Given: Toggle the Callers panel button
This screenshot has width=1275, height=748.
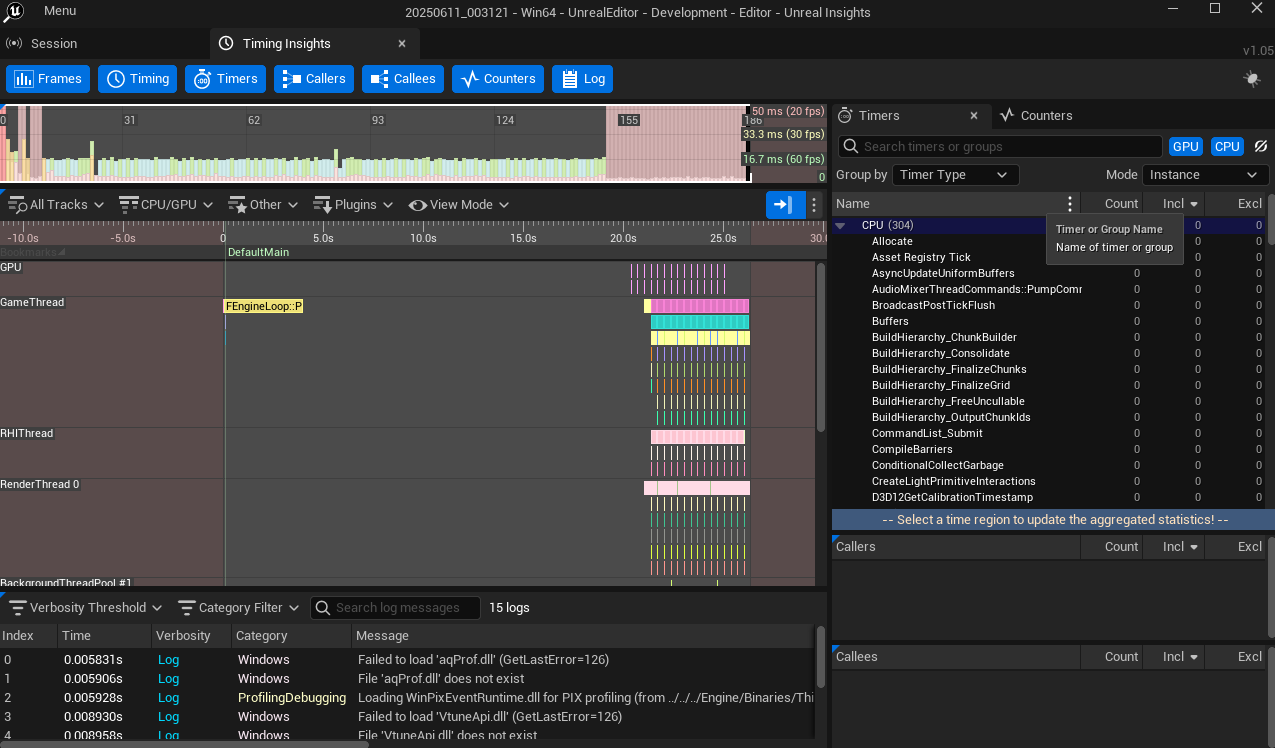Looking at the screenshot, I should pos(314,79).
